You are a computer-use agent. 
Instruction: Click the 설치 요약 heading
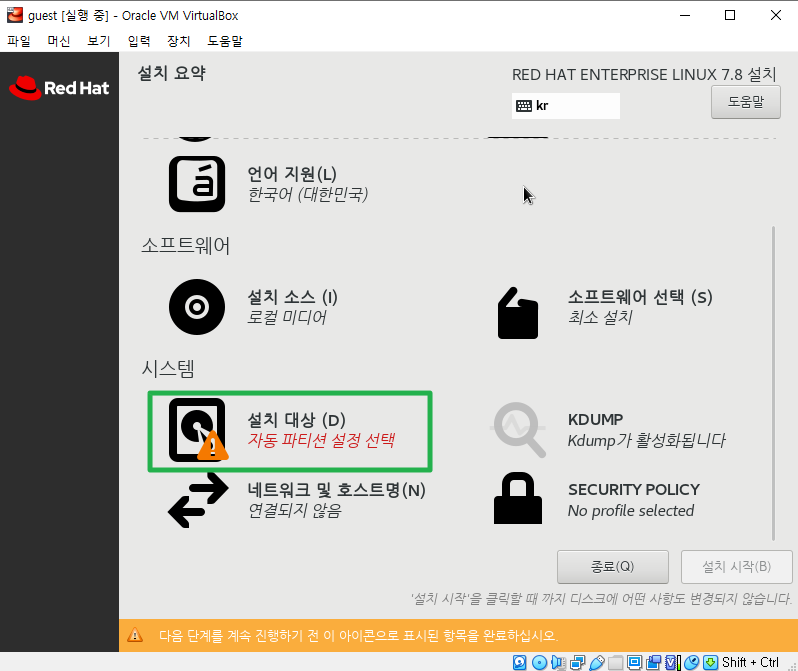[172, 73]
